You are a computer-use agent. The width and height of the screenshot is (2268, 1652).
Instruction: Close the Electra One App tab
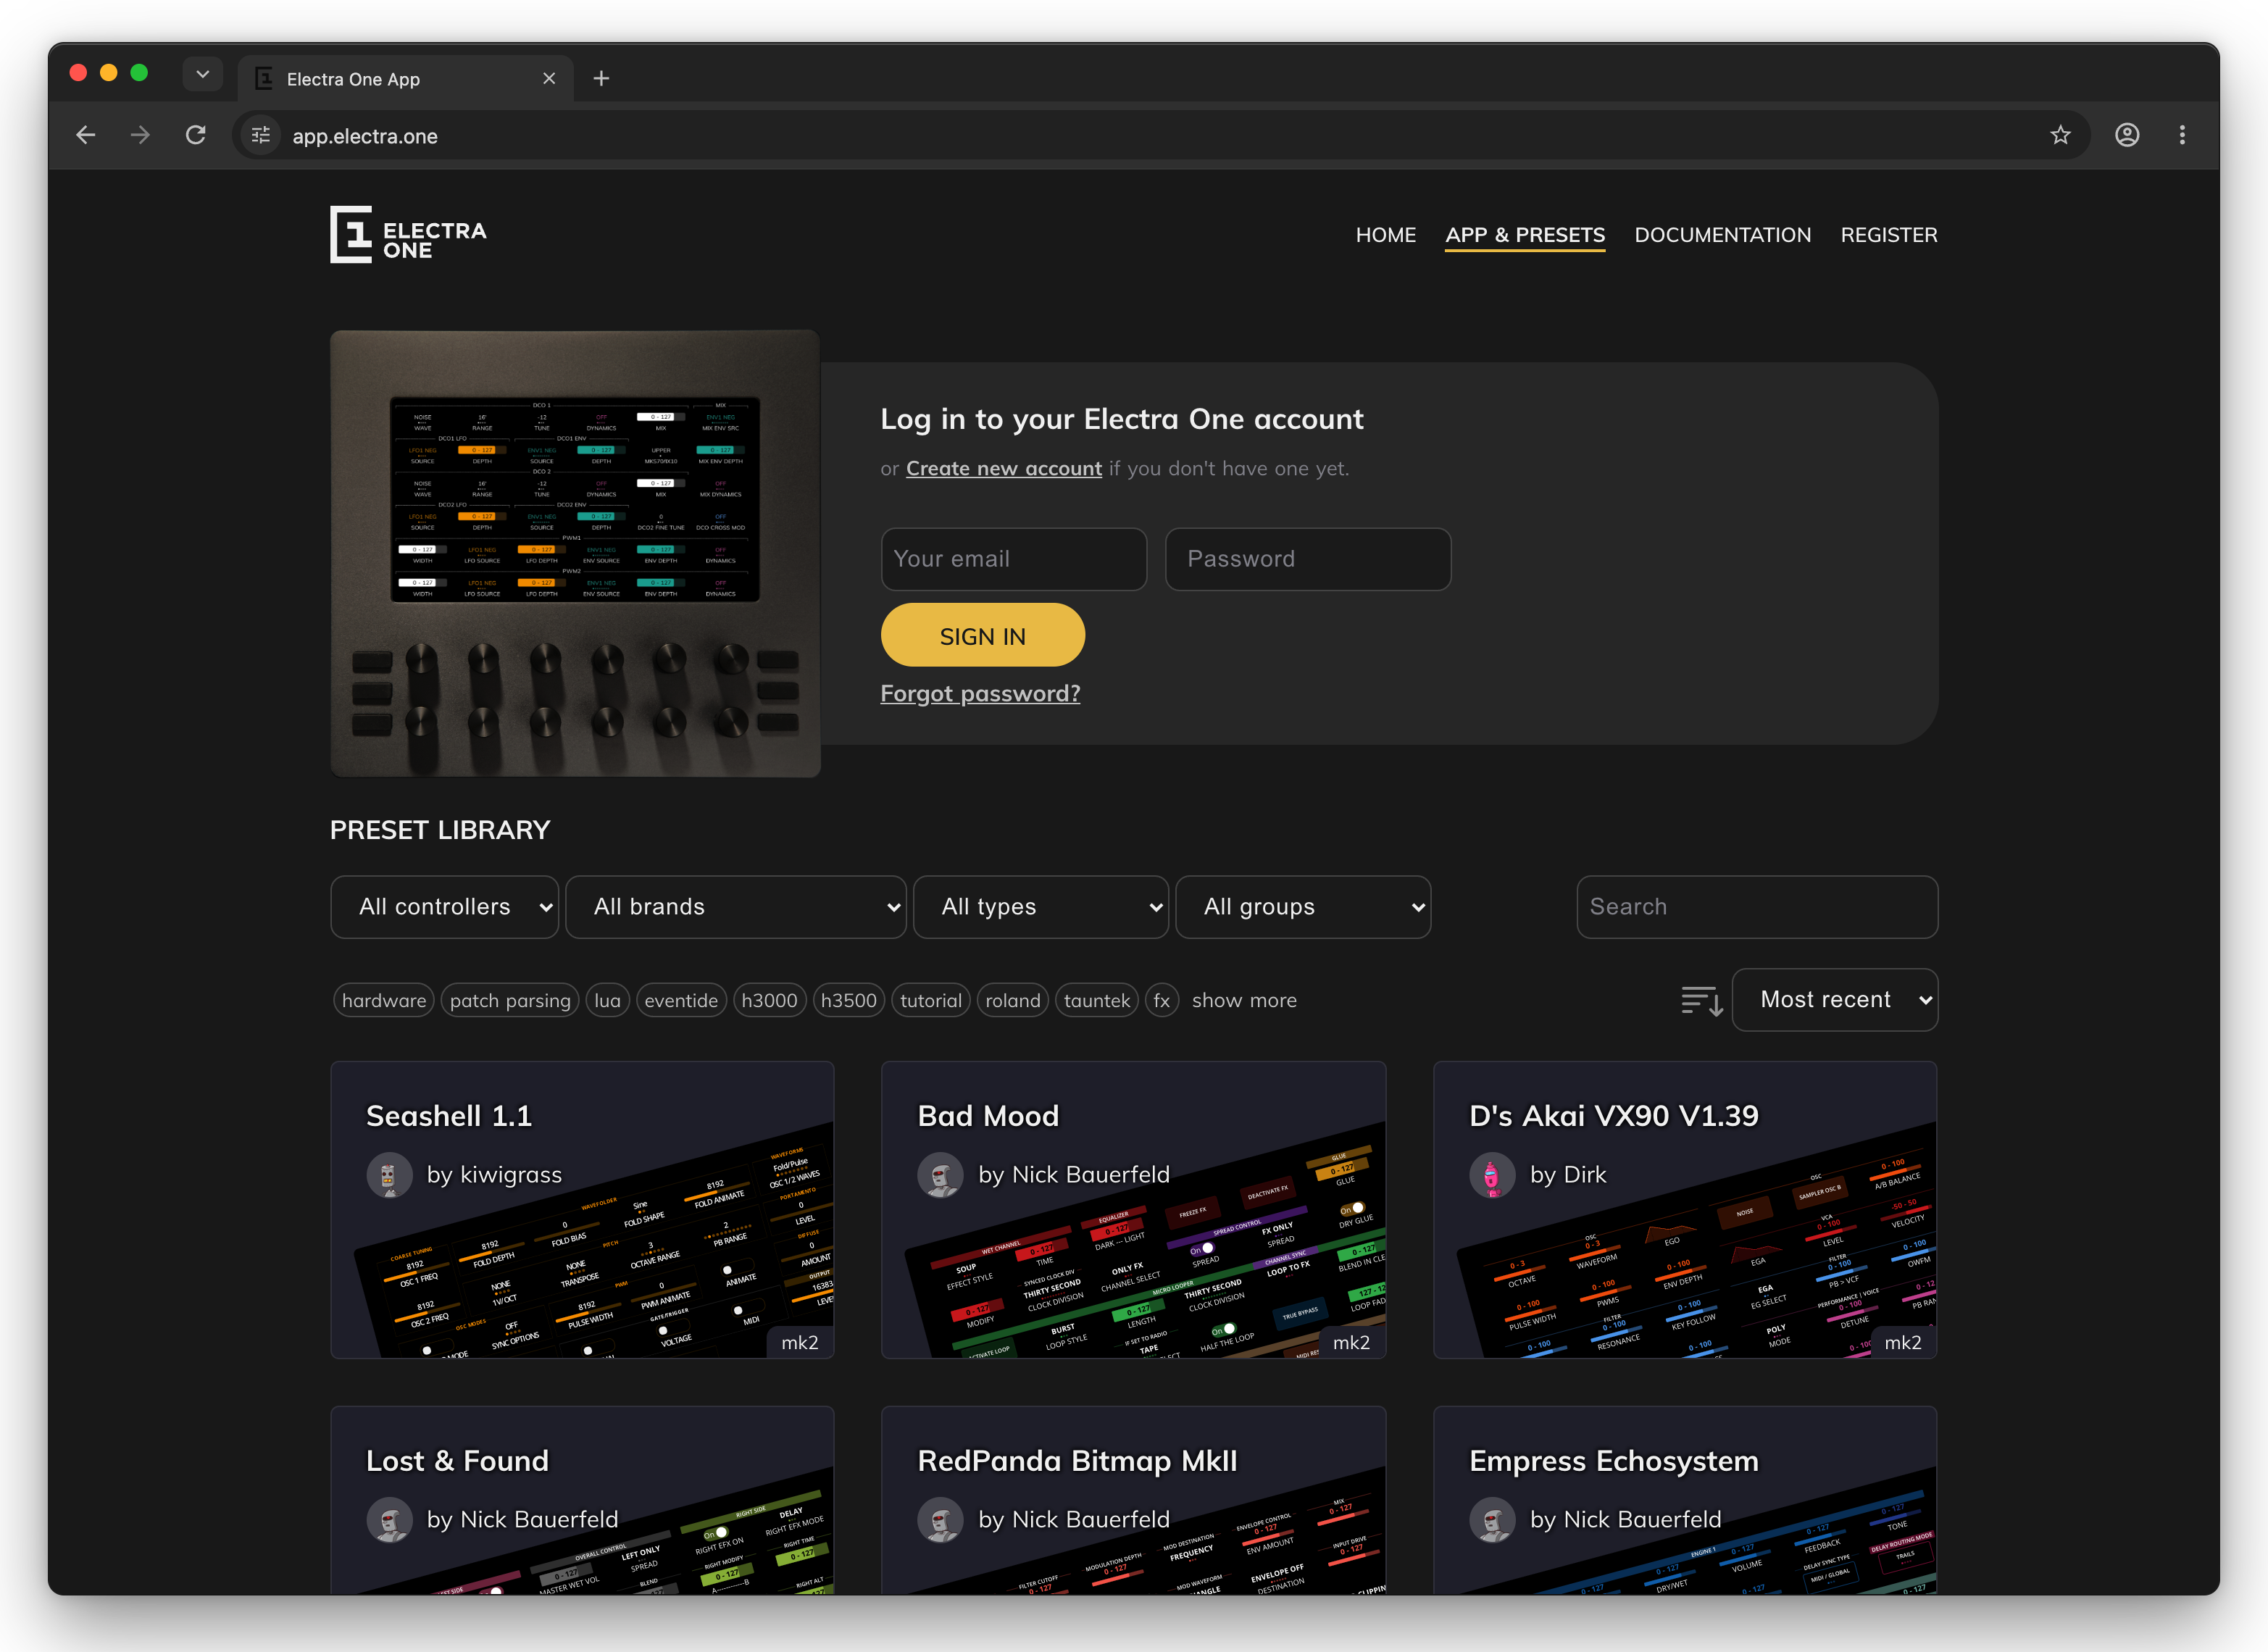tap(549, 78)
